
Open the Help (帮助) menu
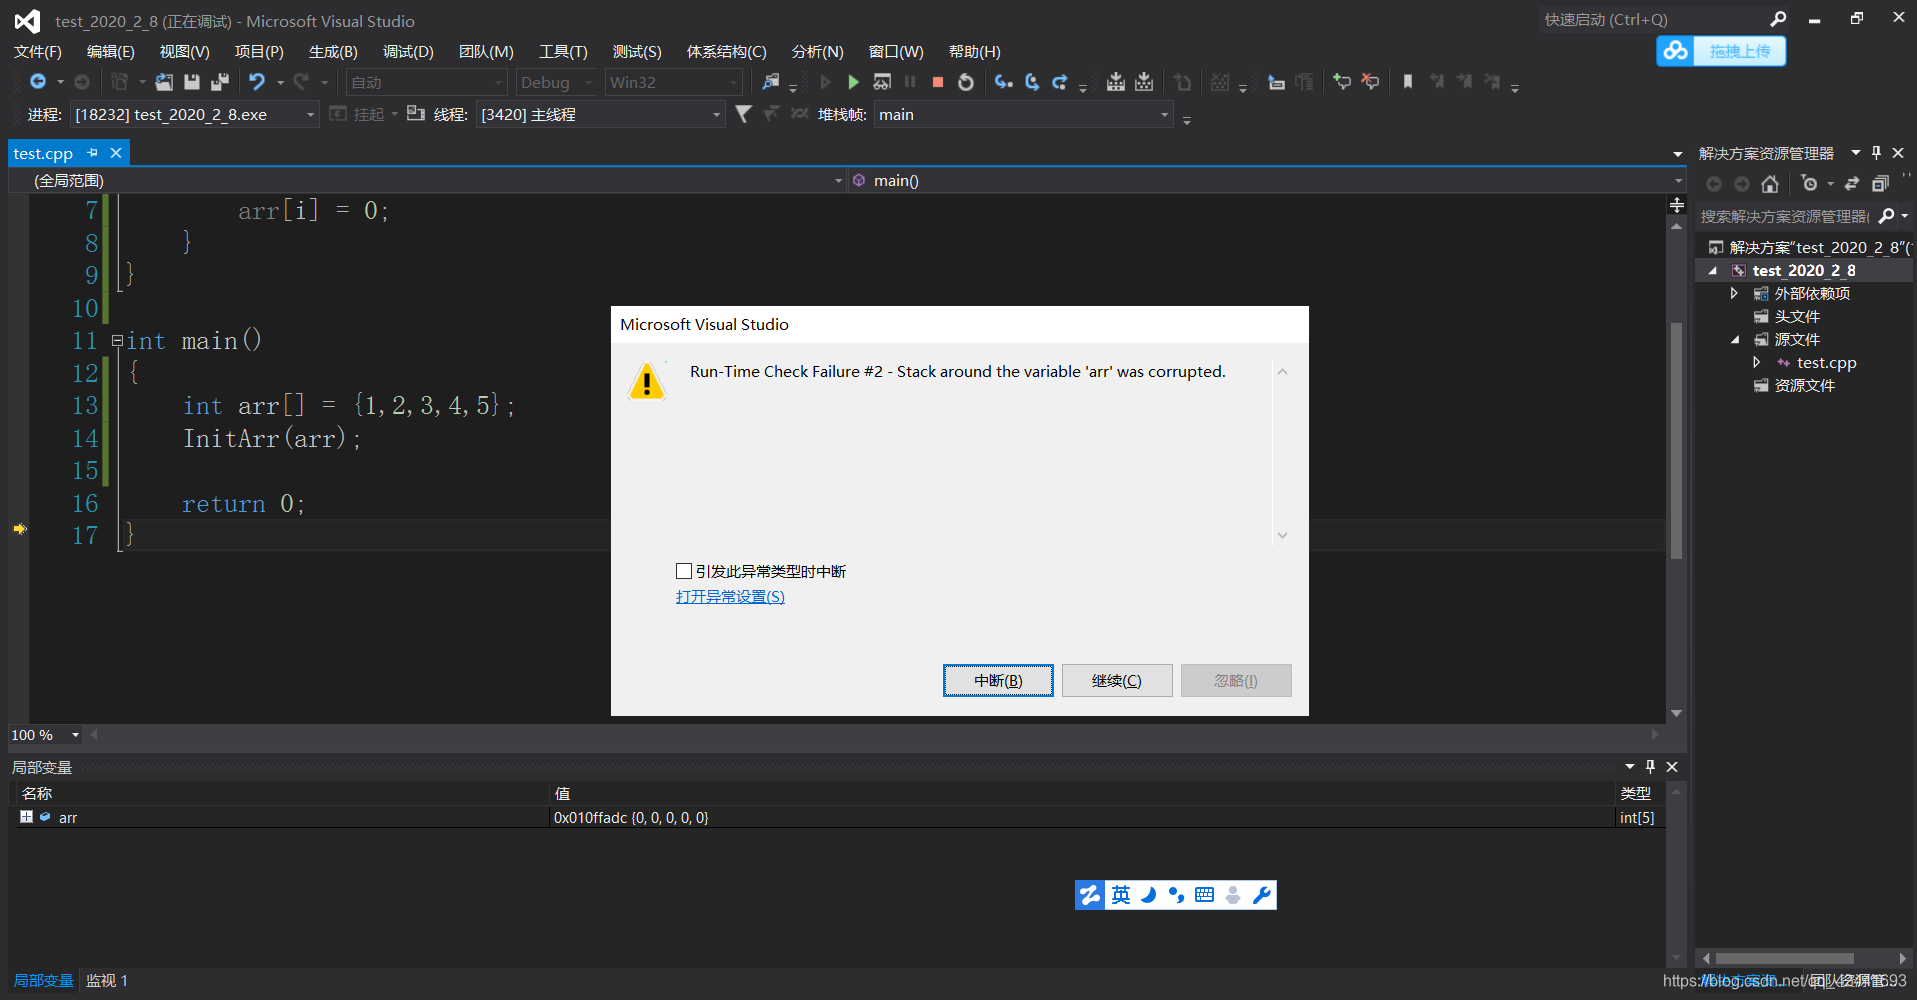974,51
